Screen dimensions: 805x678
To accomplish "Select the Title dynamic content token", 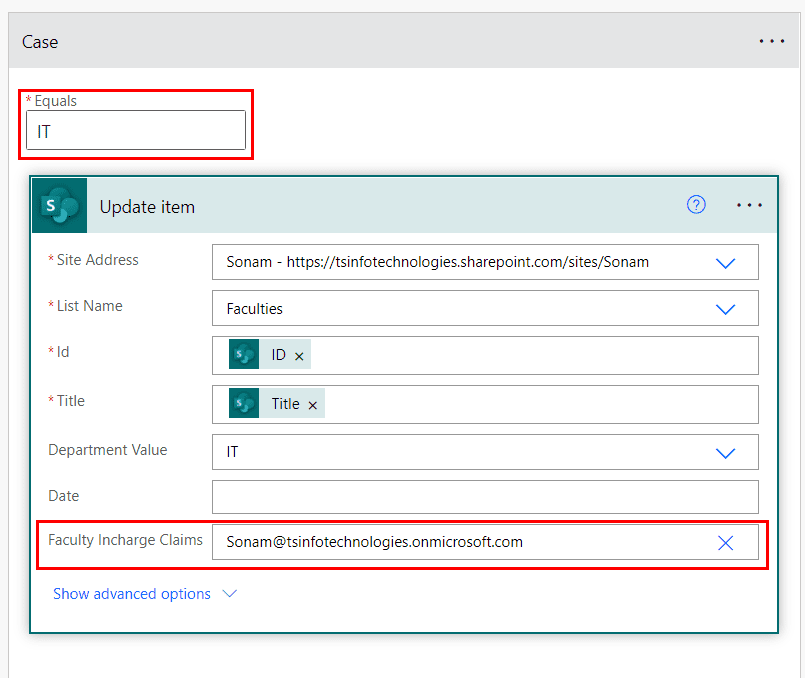I will [277, 403].
